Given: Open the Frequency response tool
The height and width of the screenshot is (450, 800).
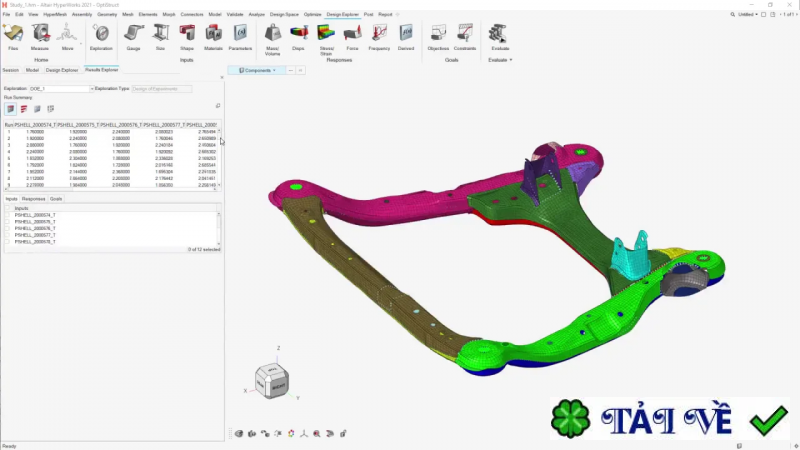Looking at the screenshot, I should (x=379, y=37).
